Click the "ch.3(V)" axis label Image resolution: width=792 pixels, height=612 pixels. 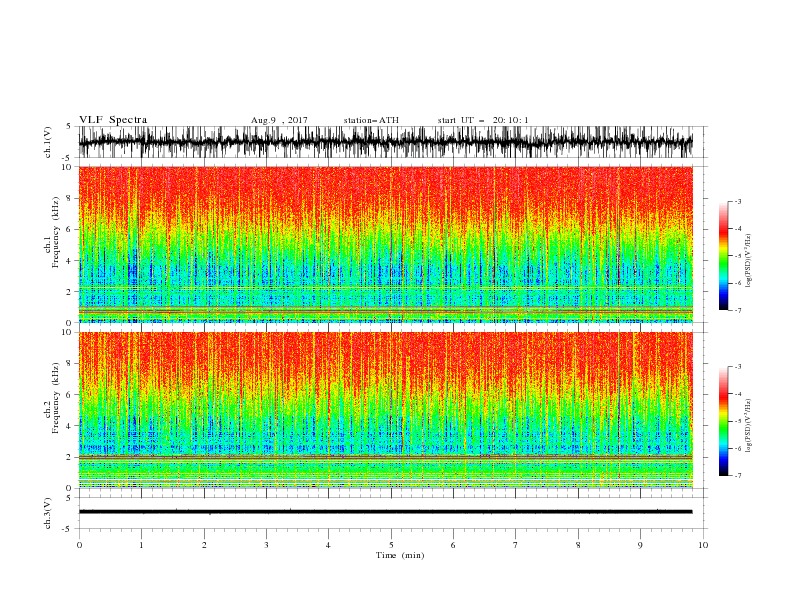coord(48,513)
